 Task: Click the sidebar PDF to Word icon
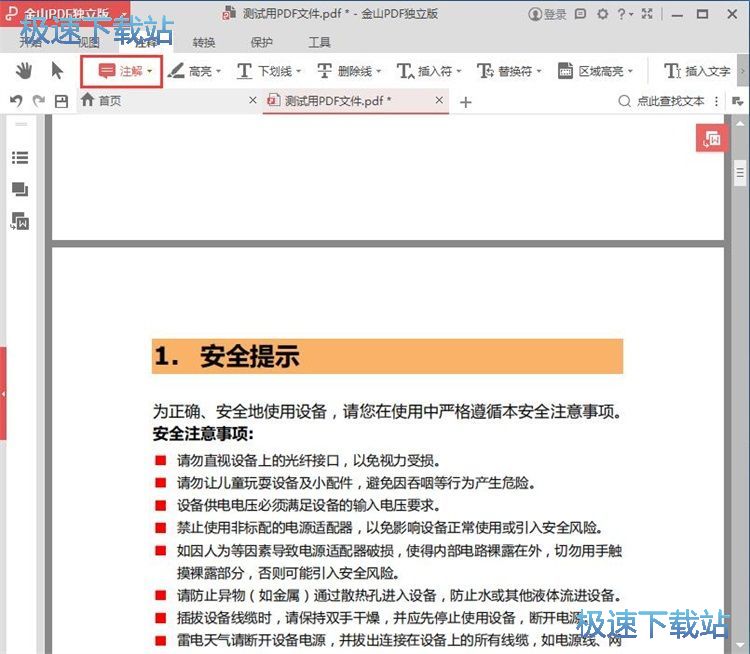click(20, 222)
